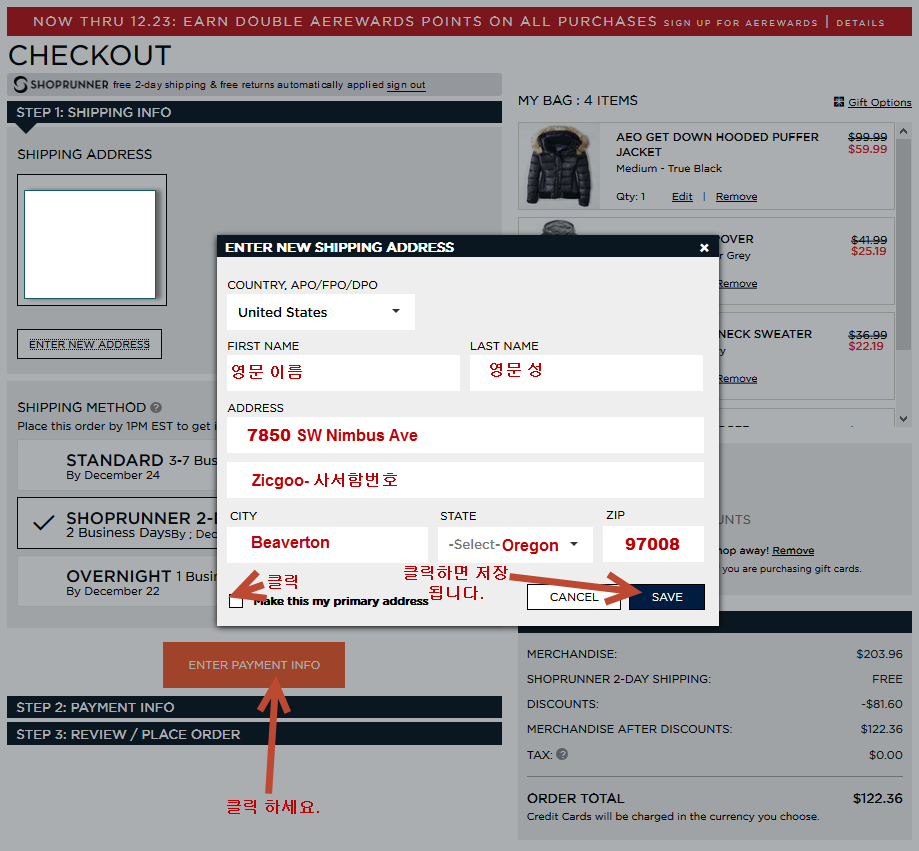Click the Enter New Address button
This screenshot has height=851, width=919.
tap(89, 344)
